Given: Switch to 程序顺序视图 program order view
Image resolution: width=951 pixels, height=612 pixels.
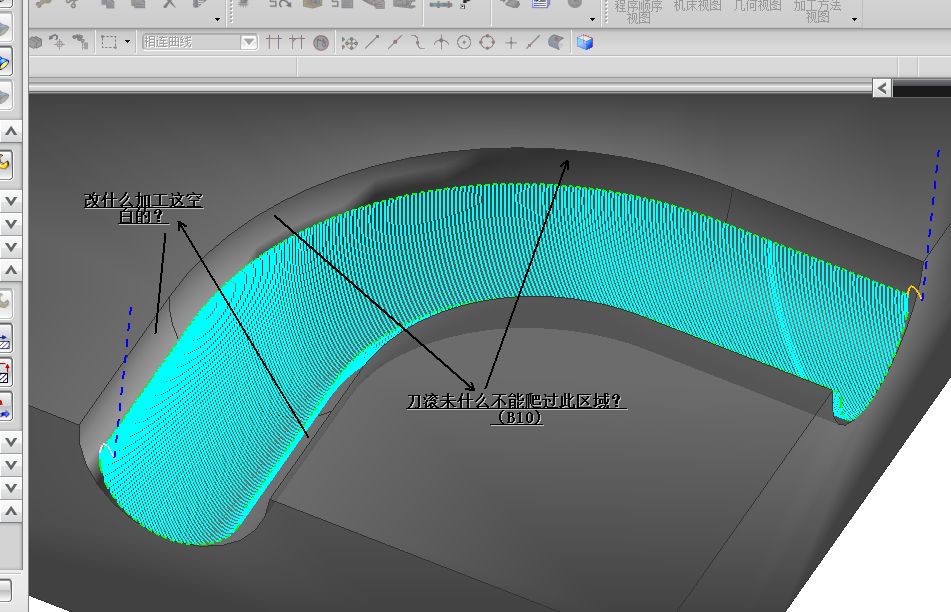Looking at the screenshot, I should [x=638, y=11].
